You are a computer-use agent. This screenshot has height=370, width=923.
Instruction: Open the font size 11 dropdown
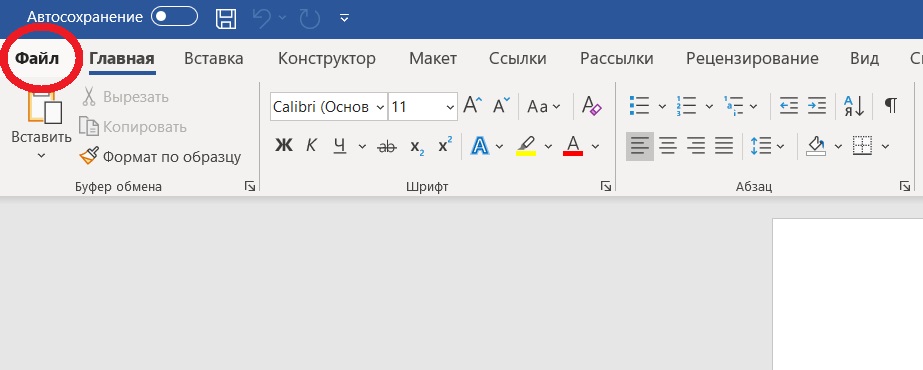pos(450,108)
